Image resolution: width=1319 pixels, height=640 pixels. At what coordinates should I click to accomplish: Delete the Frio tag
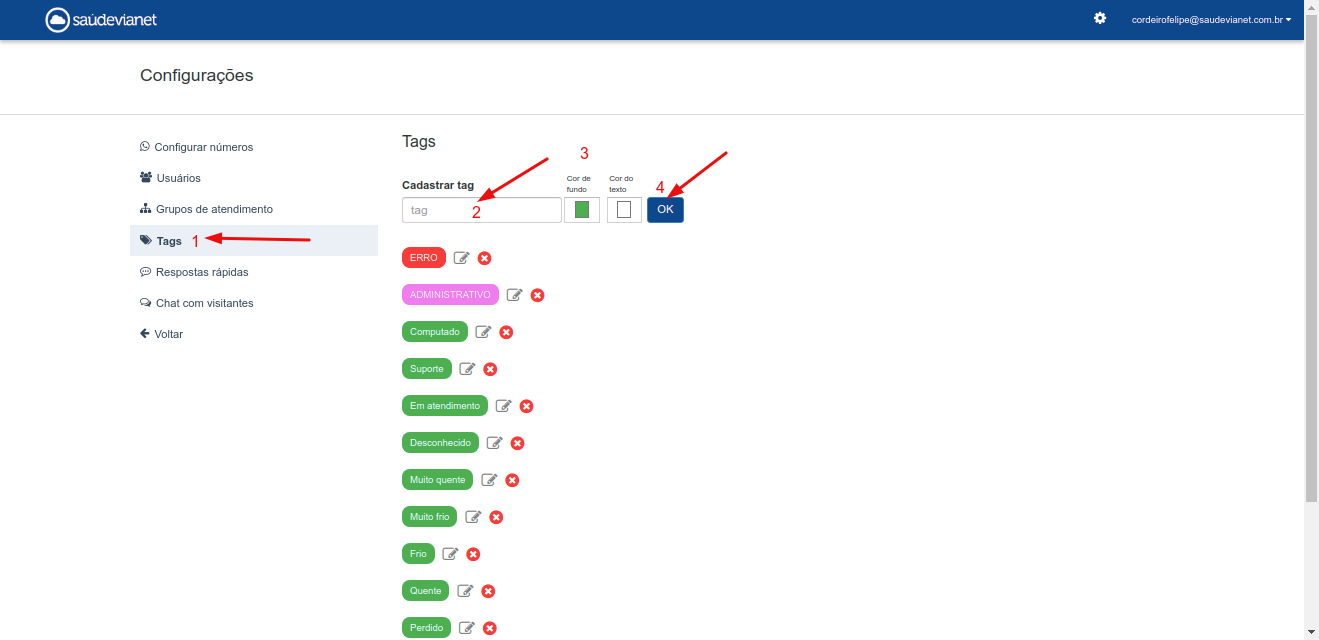[x=473, y=554]
